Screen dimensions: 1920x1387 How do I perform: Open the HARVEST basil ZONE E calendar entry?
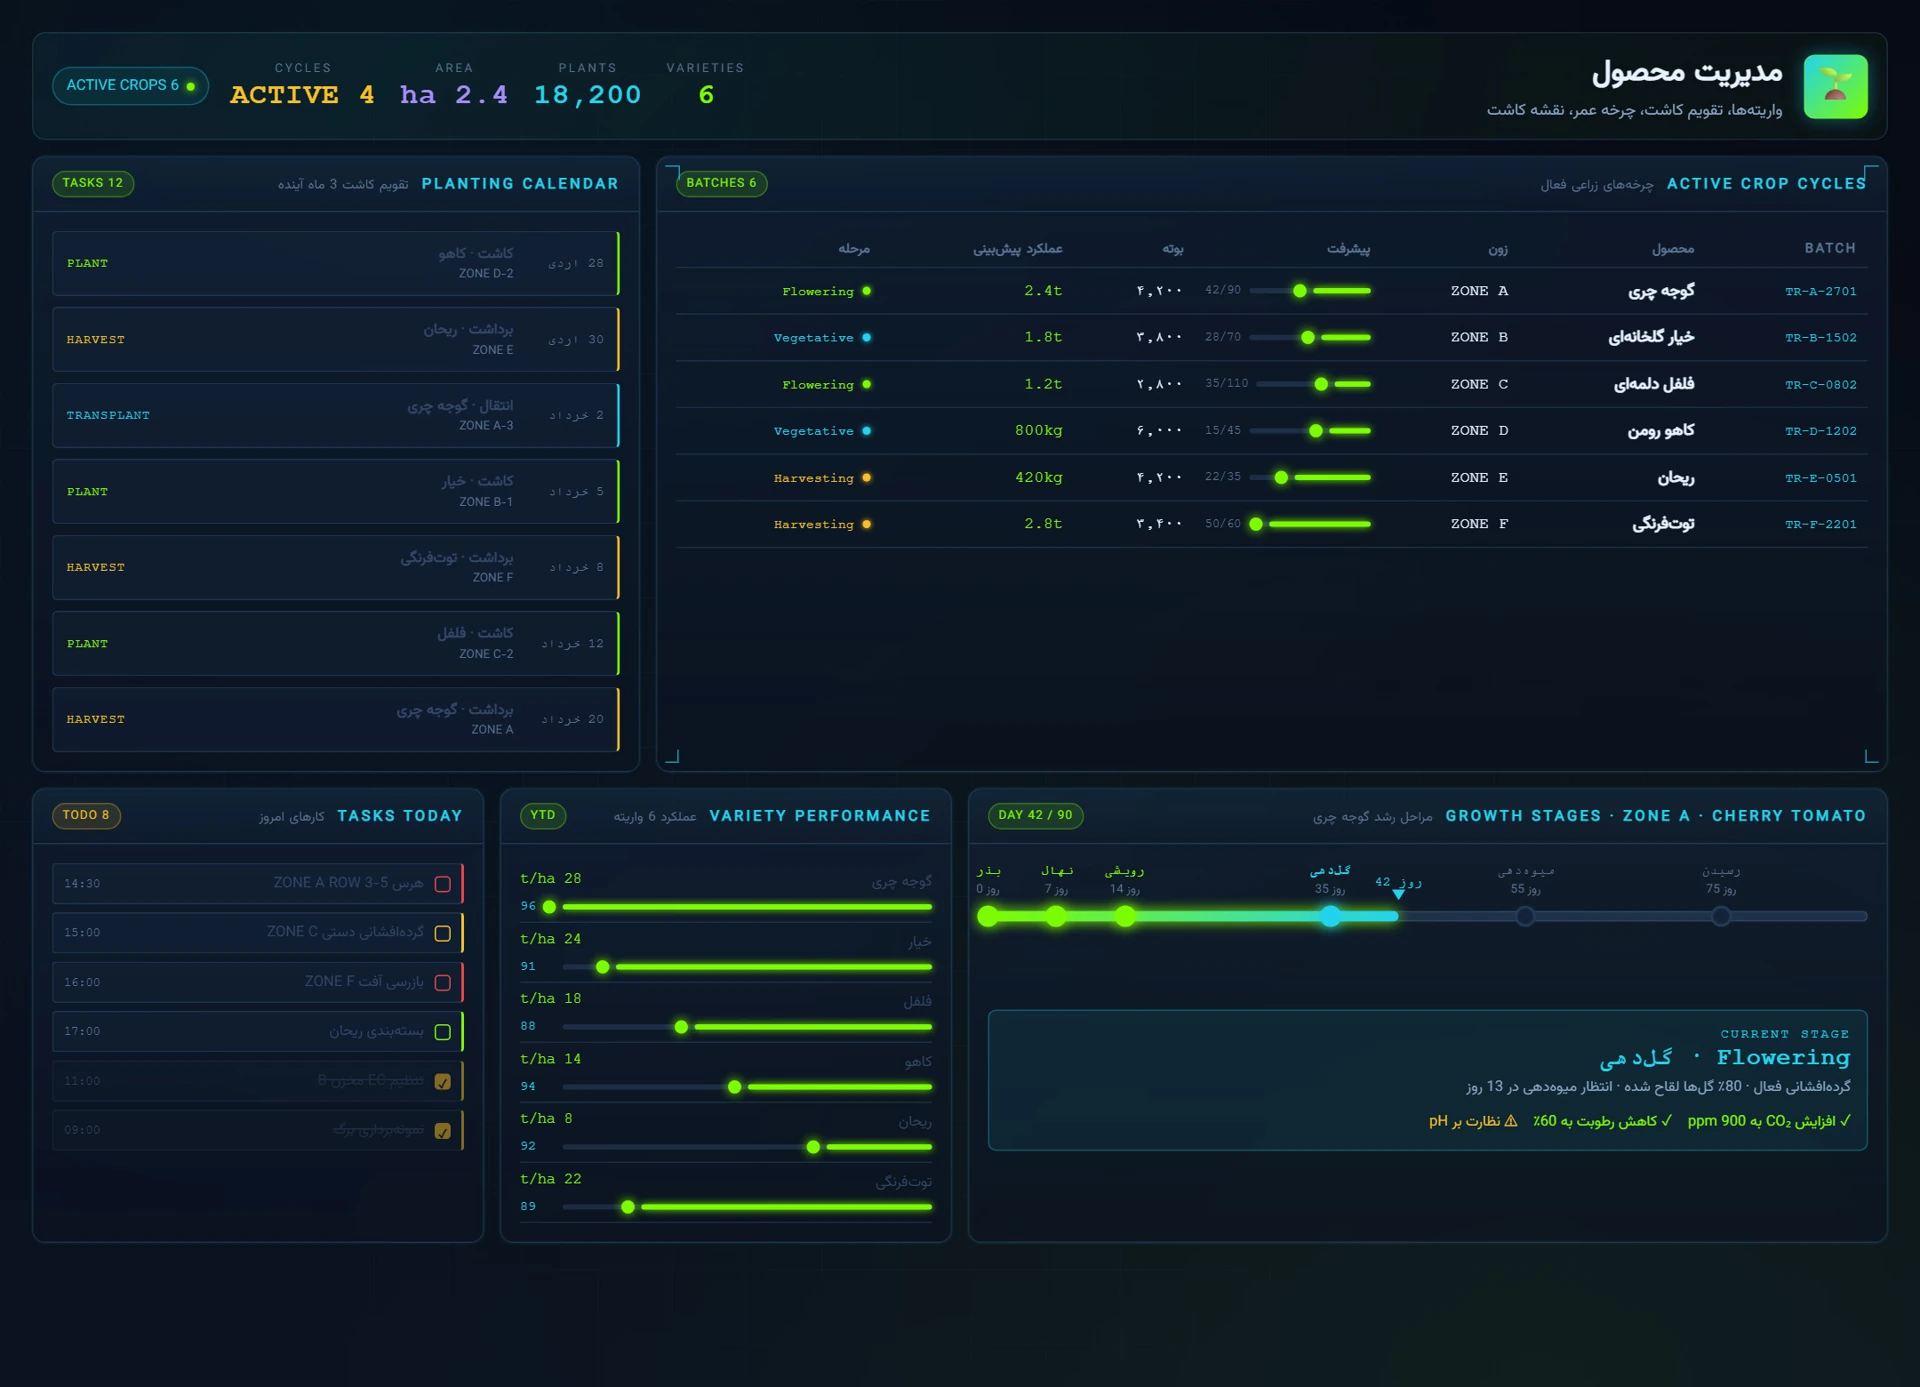pos(336,339)
